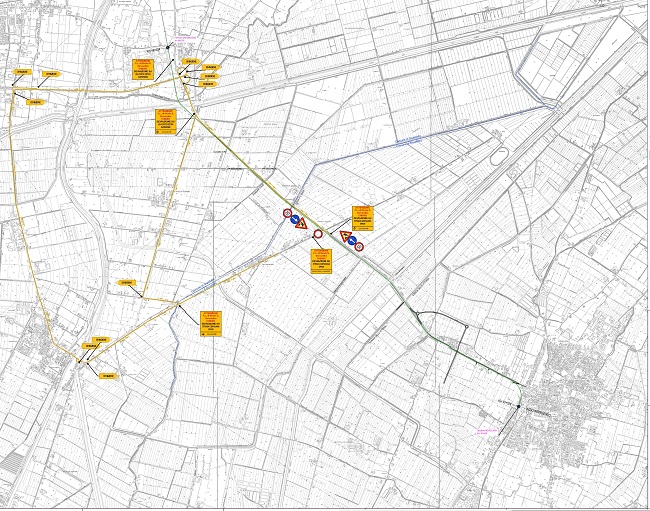Click the oval racetrack shape on the map
This screenshot has height=511, width=650.
tap(497, 157)
